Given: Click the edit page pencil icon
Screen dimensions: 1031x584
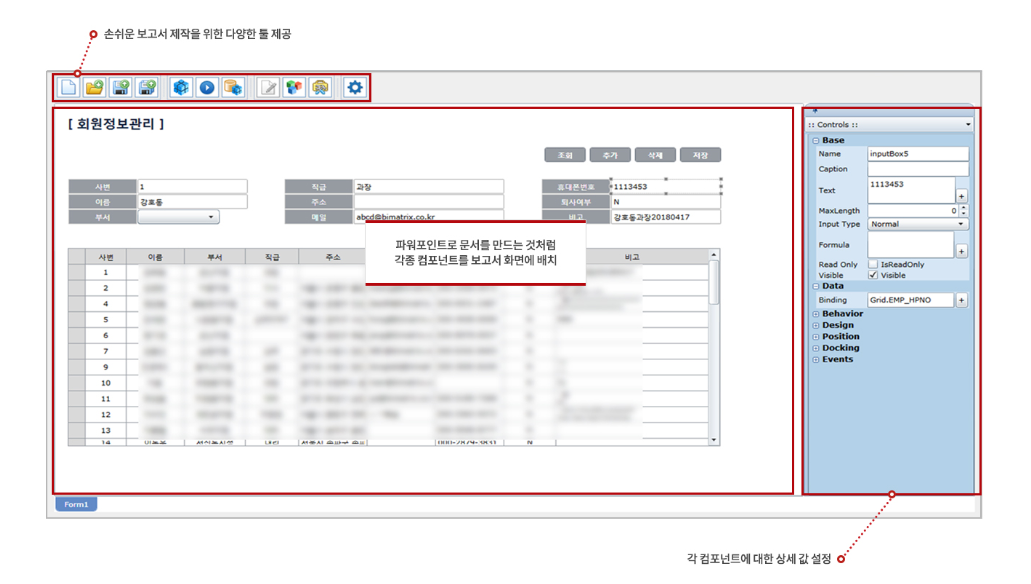Looking at the screenshot, I should coord(268,88).
